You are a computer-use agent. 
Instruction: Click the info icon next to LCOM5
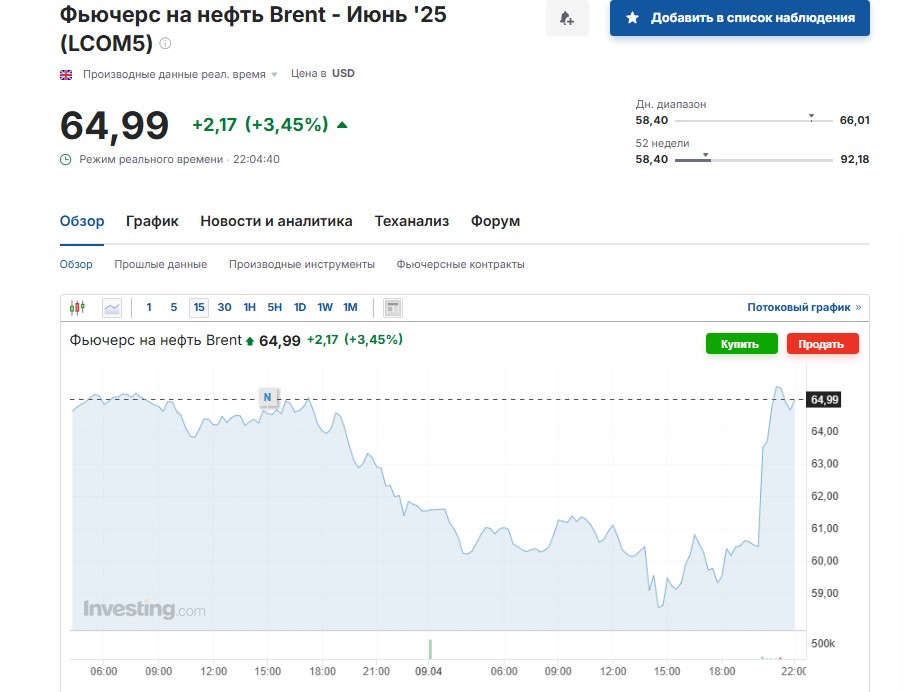[165, 43]
